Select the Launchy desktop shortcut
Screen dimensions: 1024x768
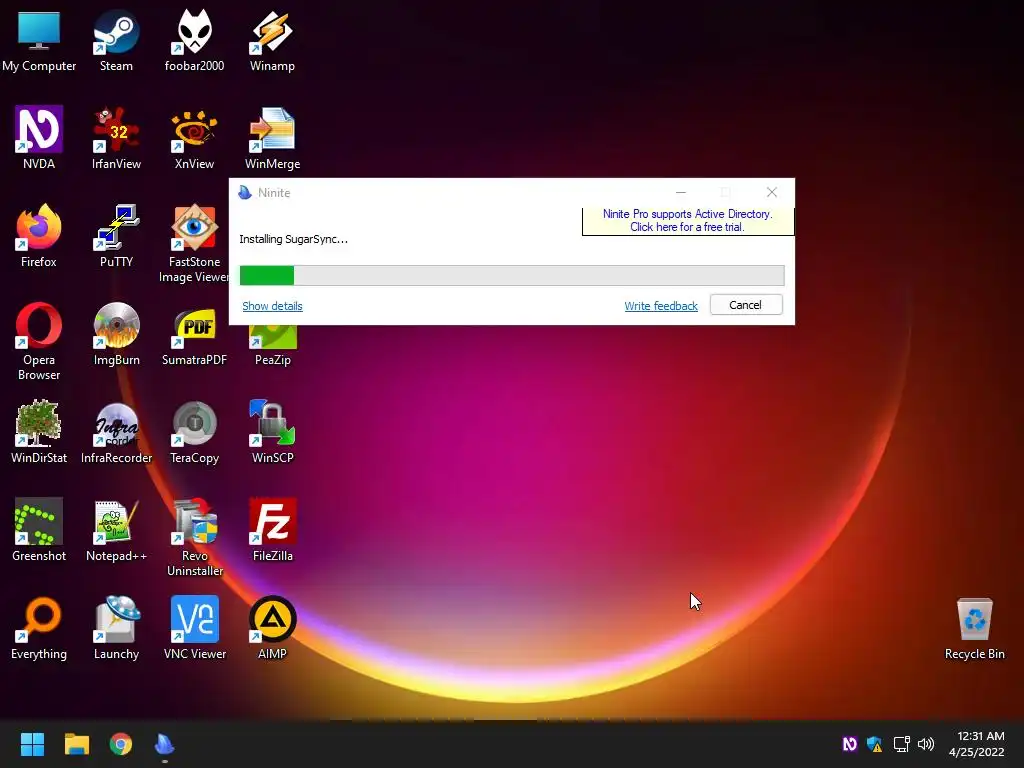click(116, 628)
